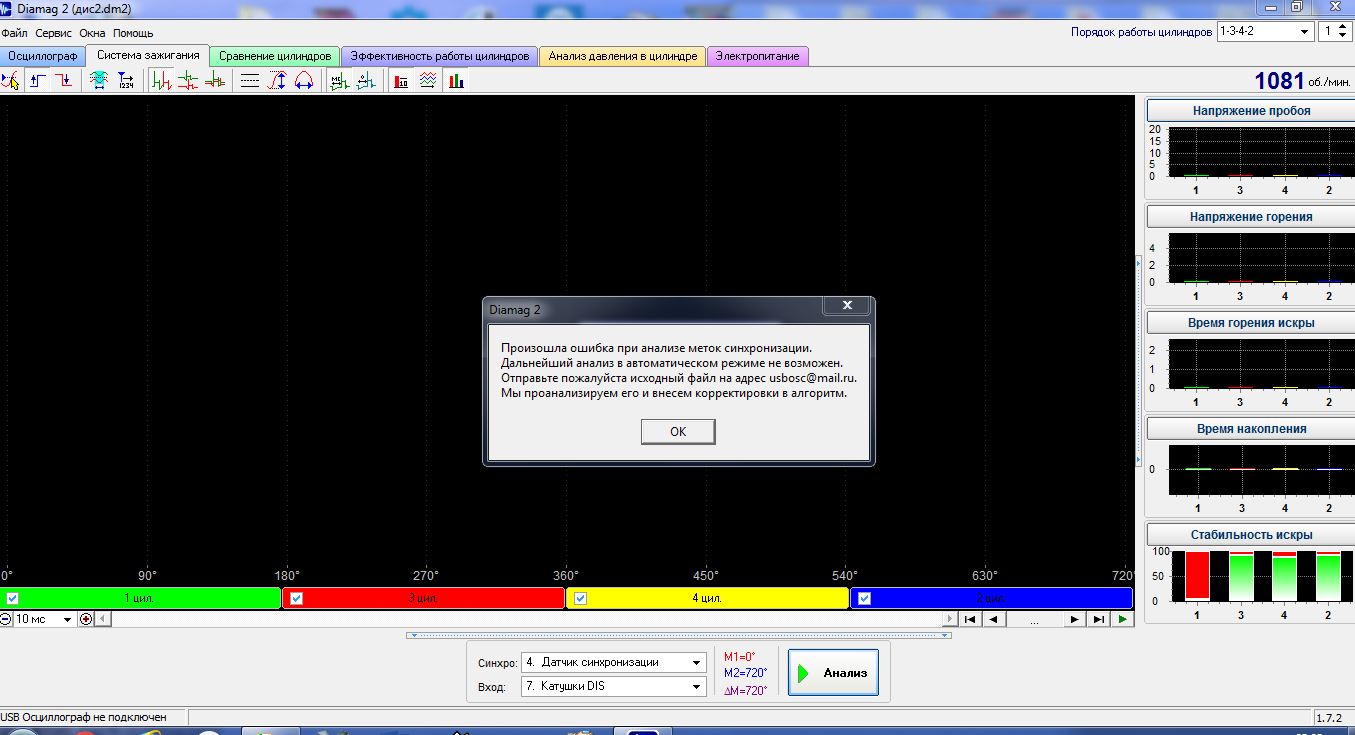Zoom out time scale with minus icon

coord(6,619)
